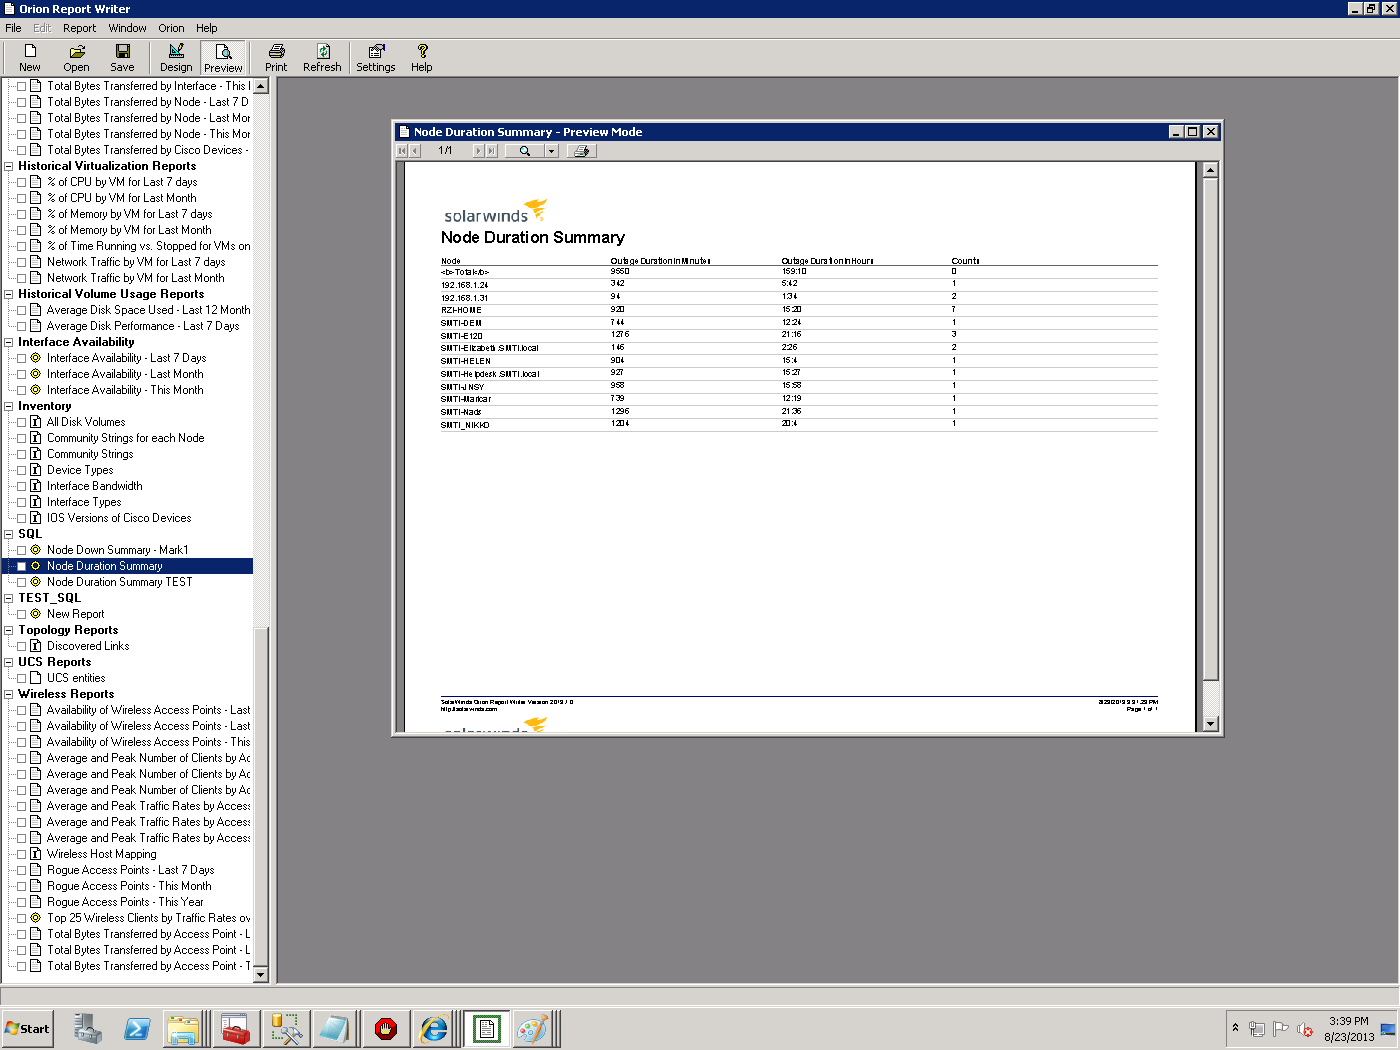The width and height of the screenshot is (1400, 1050).
Task: Click the report tree scroll down arrow
Action: click(261, 974)
